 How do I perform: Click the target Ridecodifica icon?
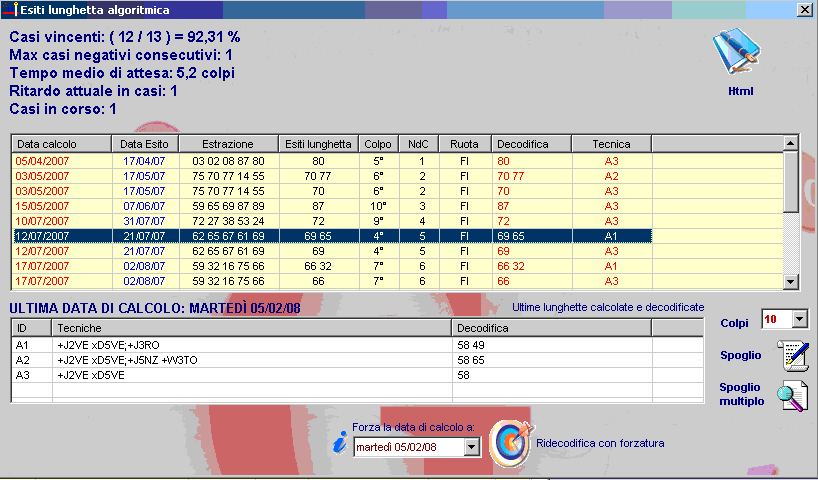(511, 442)
